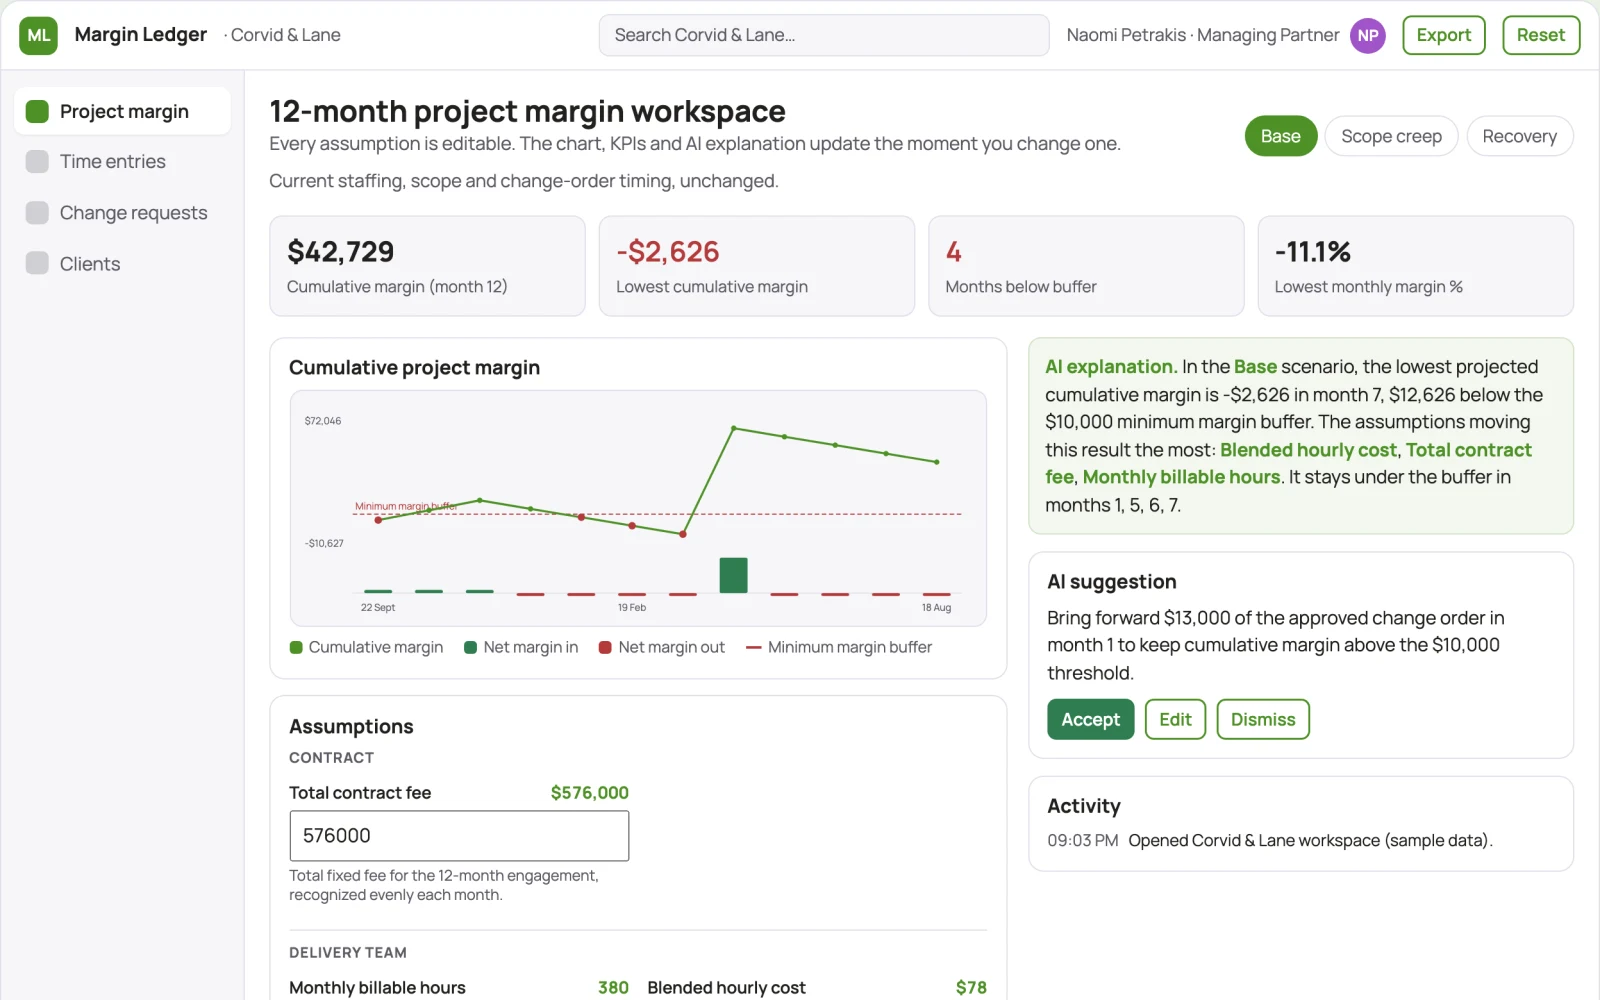Accept the AI suggestion

pos(1090,719)
